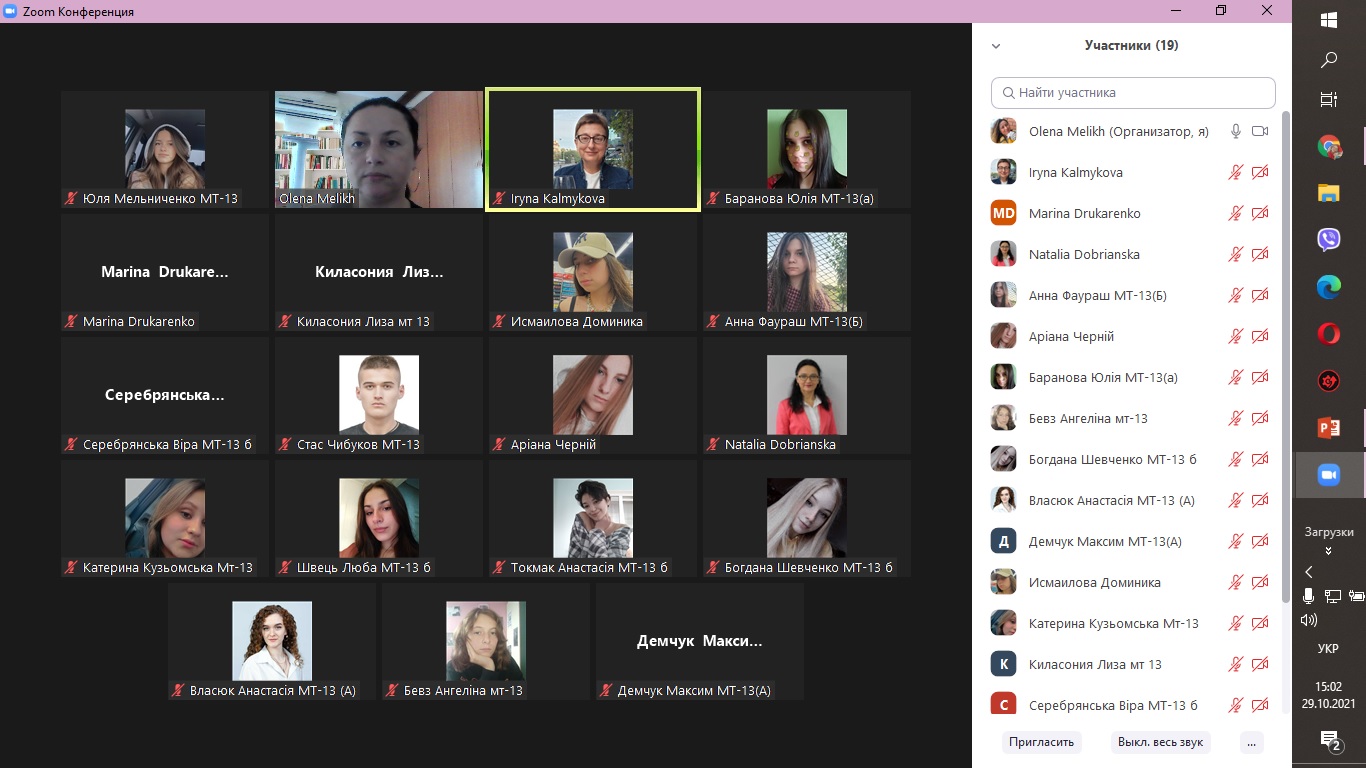Open the participants panel more options menu

(x=1252, y=742)
